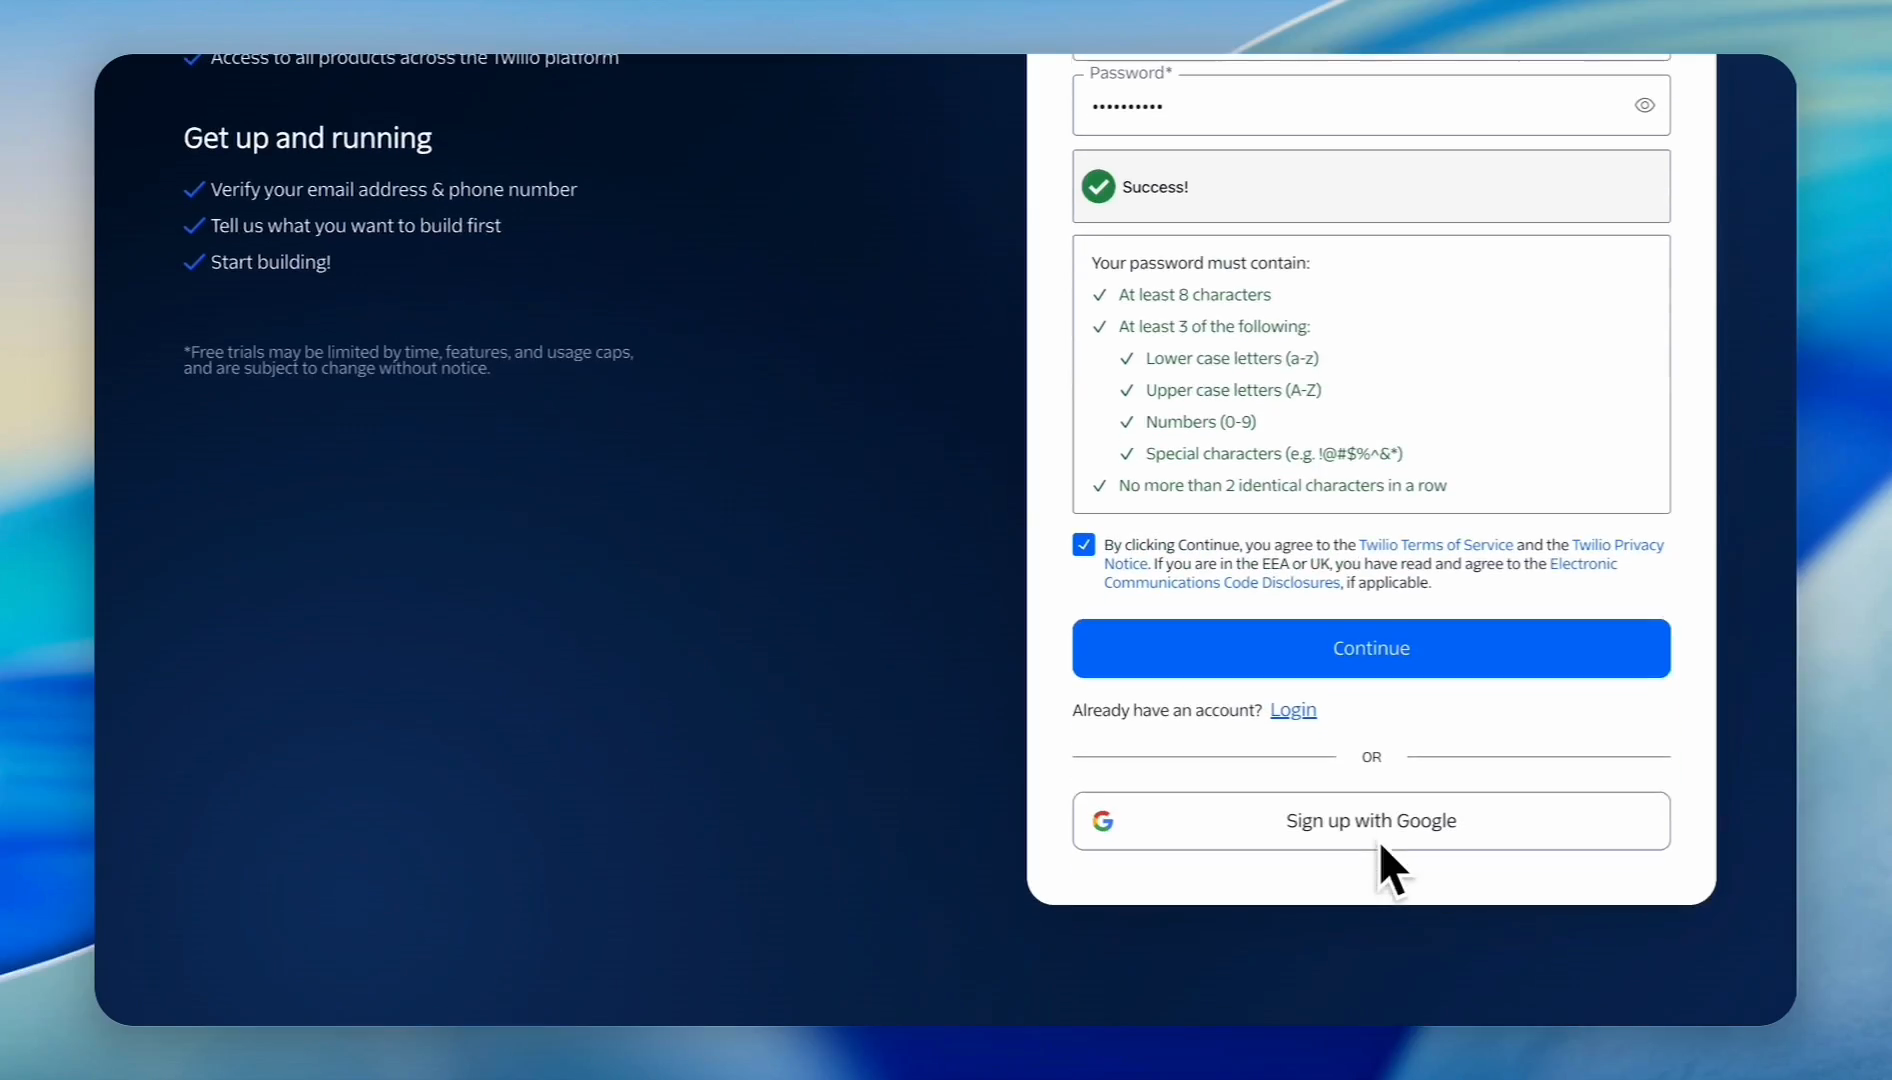This screenshot has width=1892, height=1080.
Task: Click the Google logo icon
Action: (x=1103, y=821)
